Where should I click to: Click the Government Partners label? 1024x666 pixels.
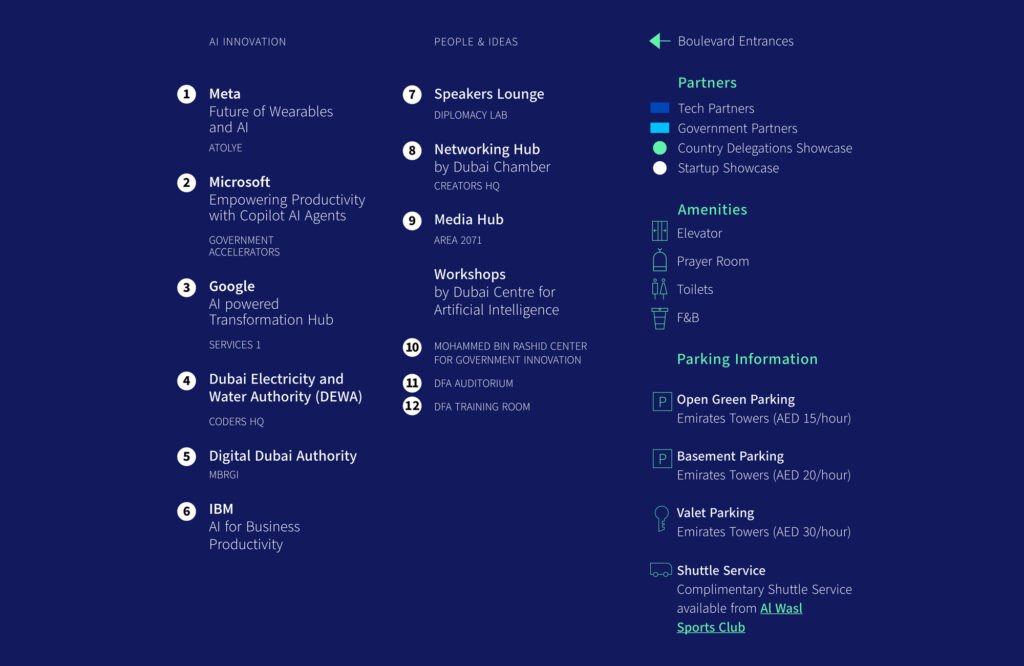pyautogui.click(x=737, y=128)
